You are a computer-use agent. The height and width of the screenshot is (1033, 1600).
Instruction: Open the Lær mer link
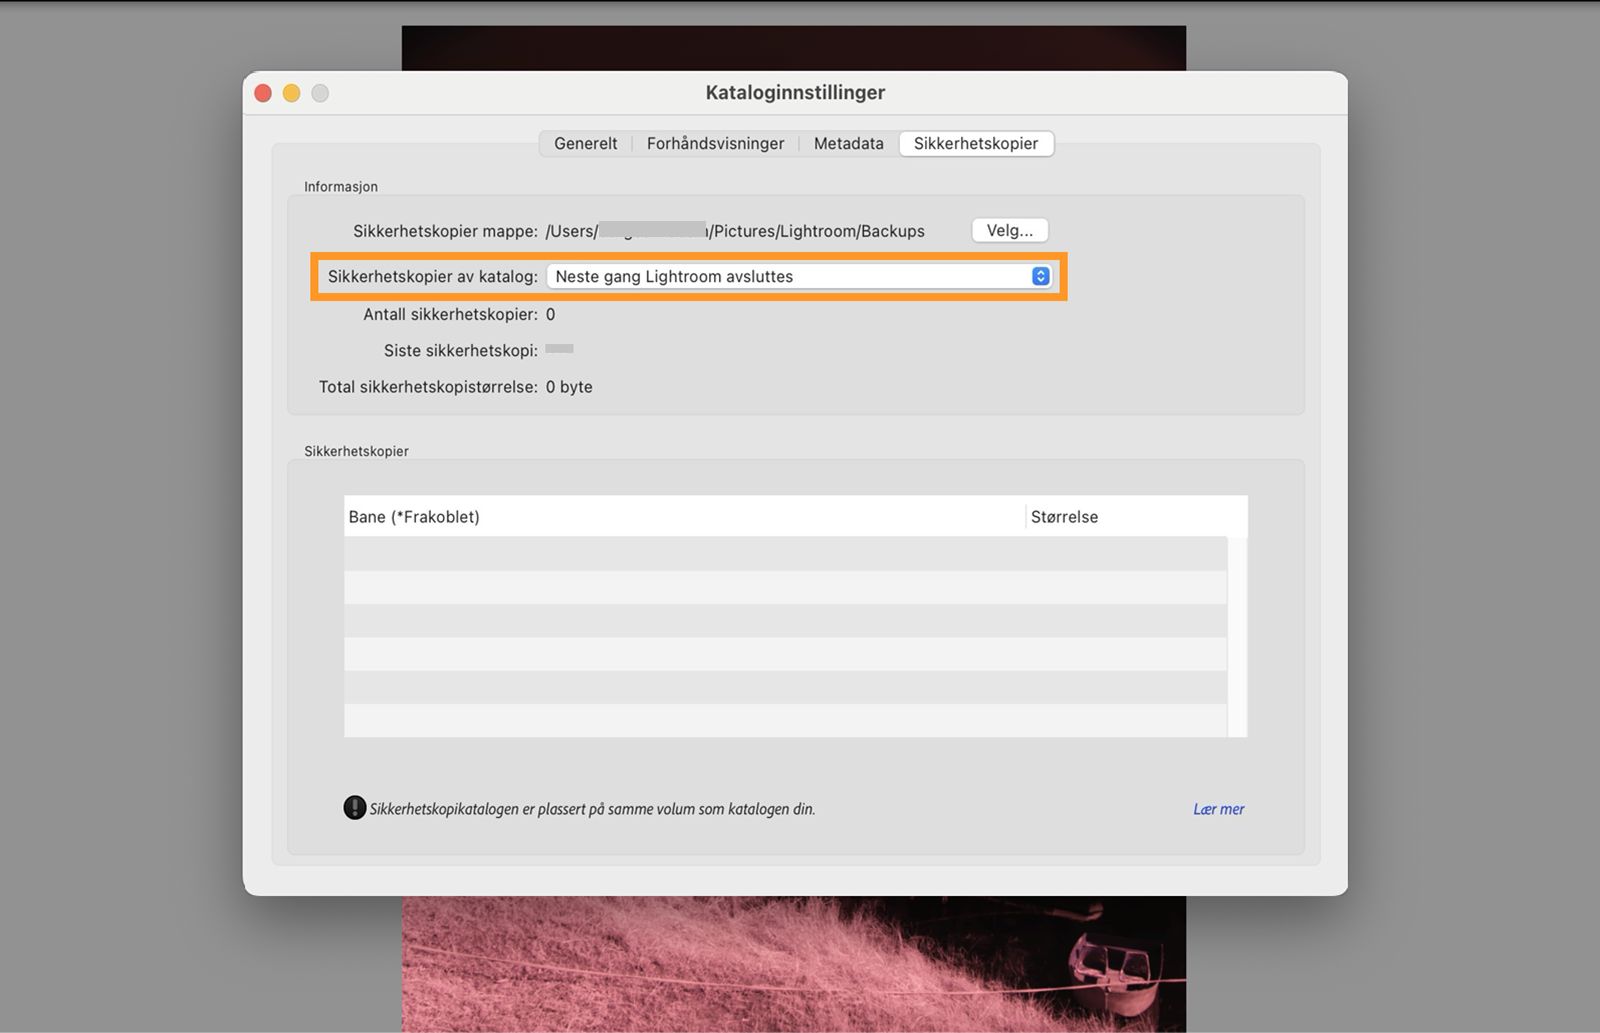1218,808
